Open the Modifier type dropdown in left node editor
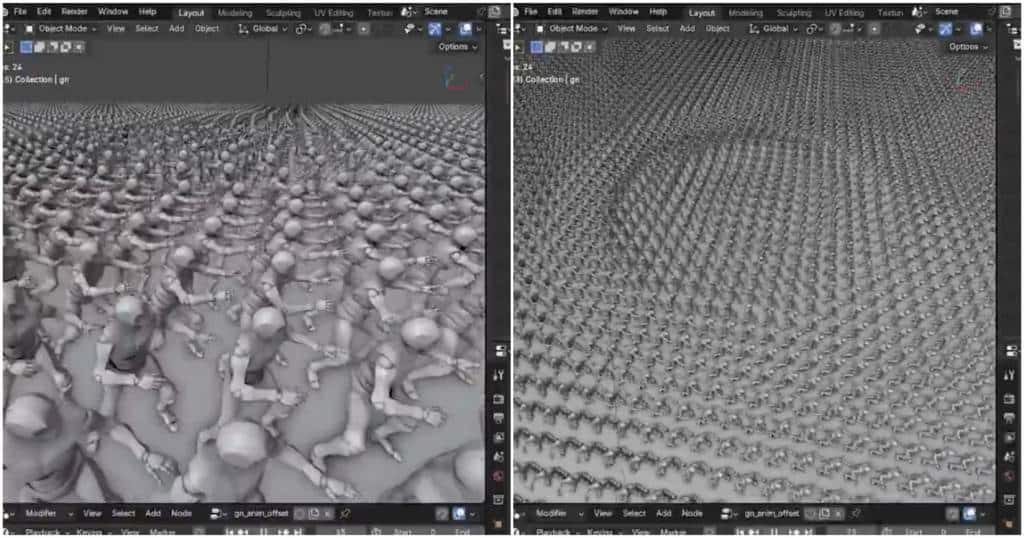 pyautogui.click(x=48, y=514)
